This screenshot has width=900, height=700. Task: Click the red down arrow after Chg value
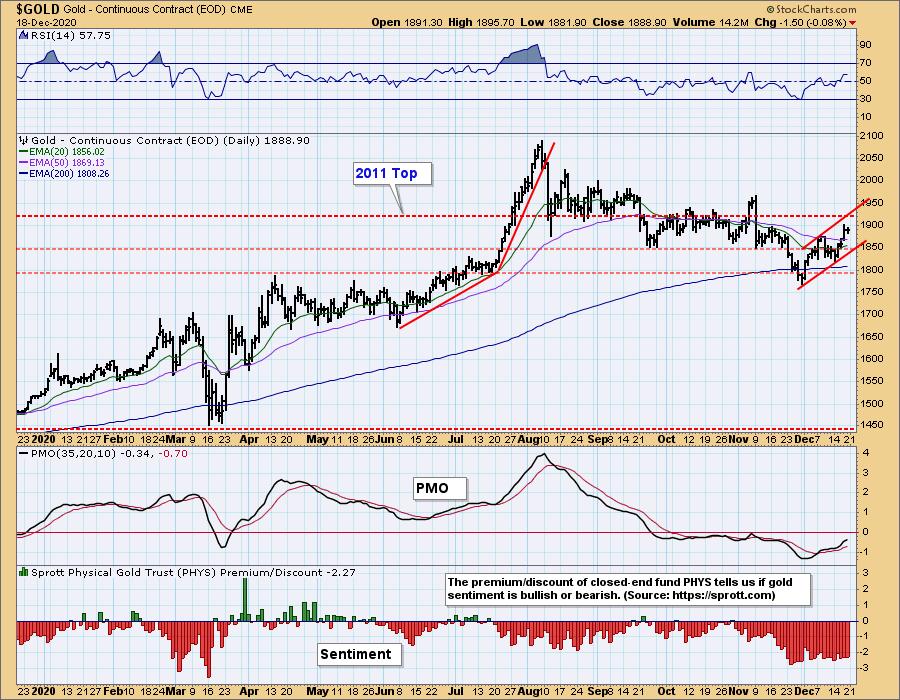pyautogui.click(x=852, y=22)
